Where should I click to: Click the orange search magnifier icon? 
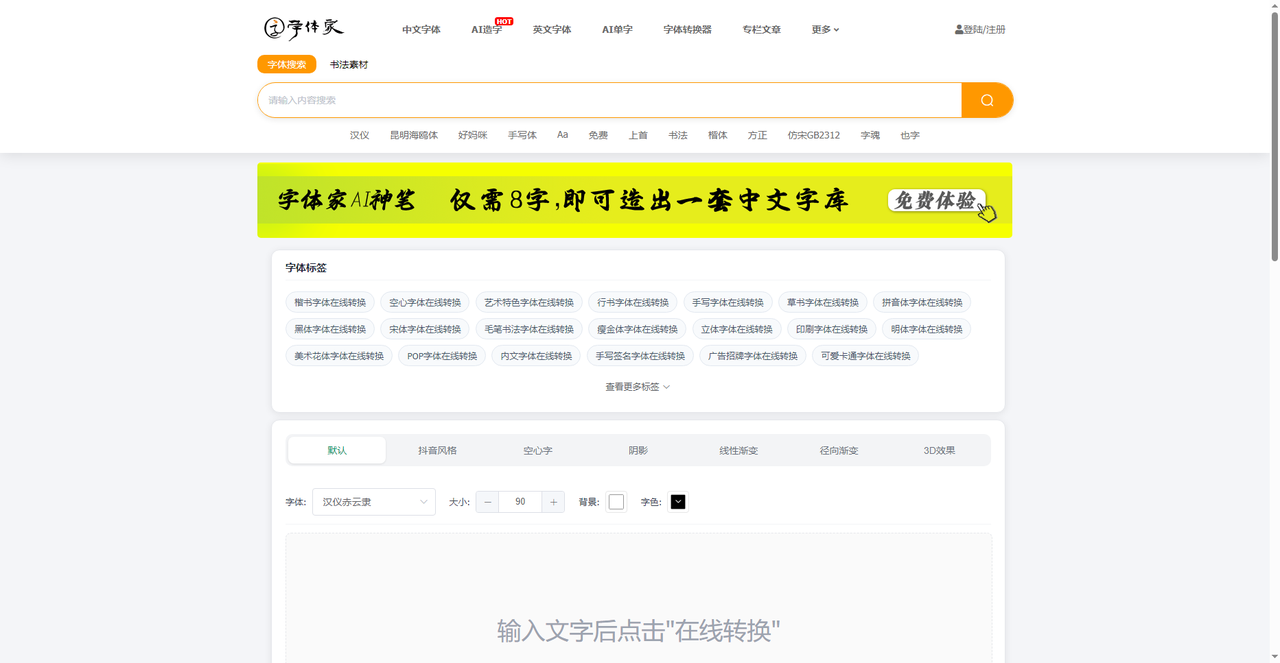tap(987, 100)
